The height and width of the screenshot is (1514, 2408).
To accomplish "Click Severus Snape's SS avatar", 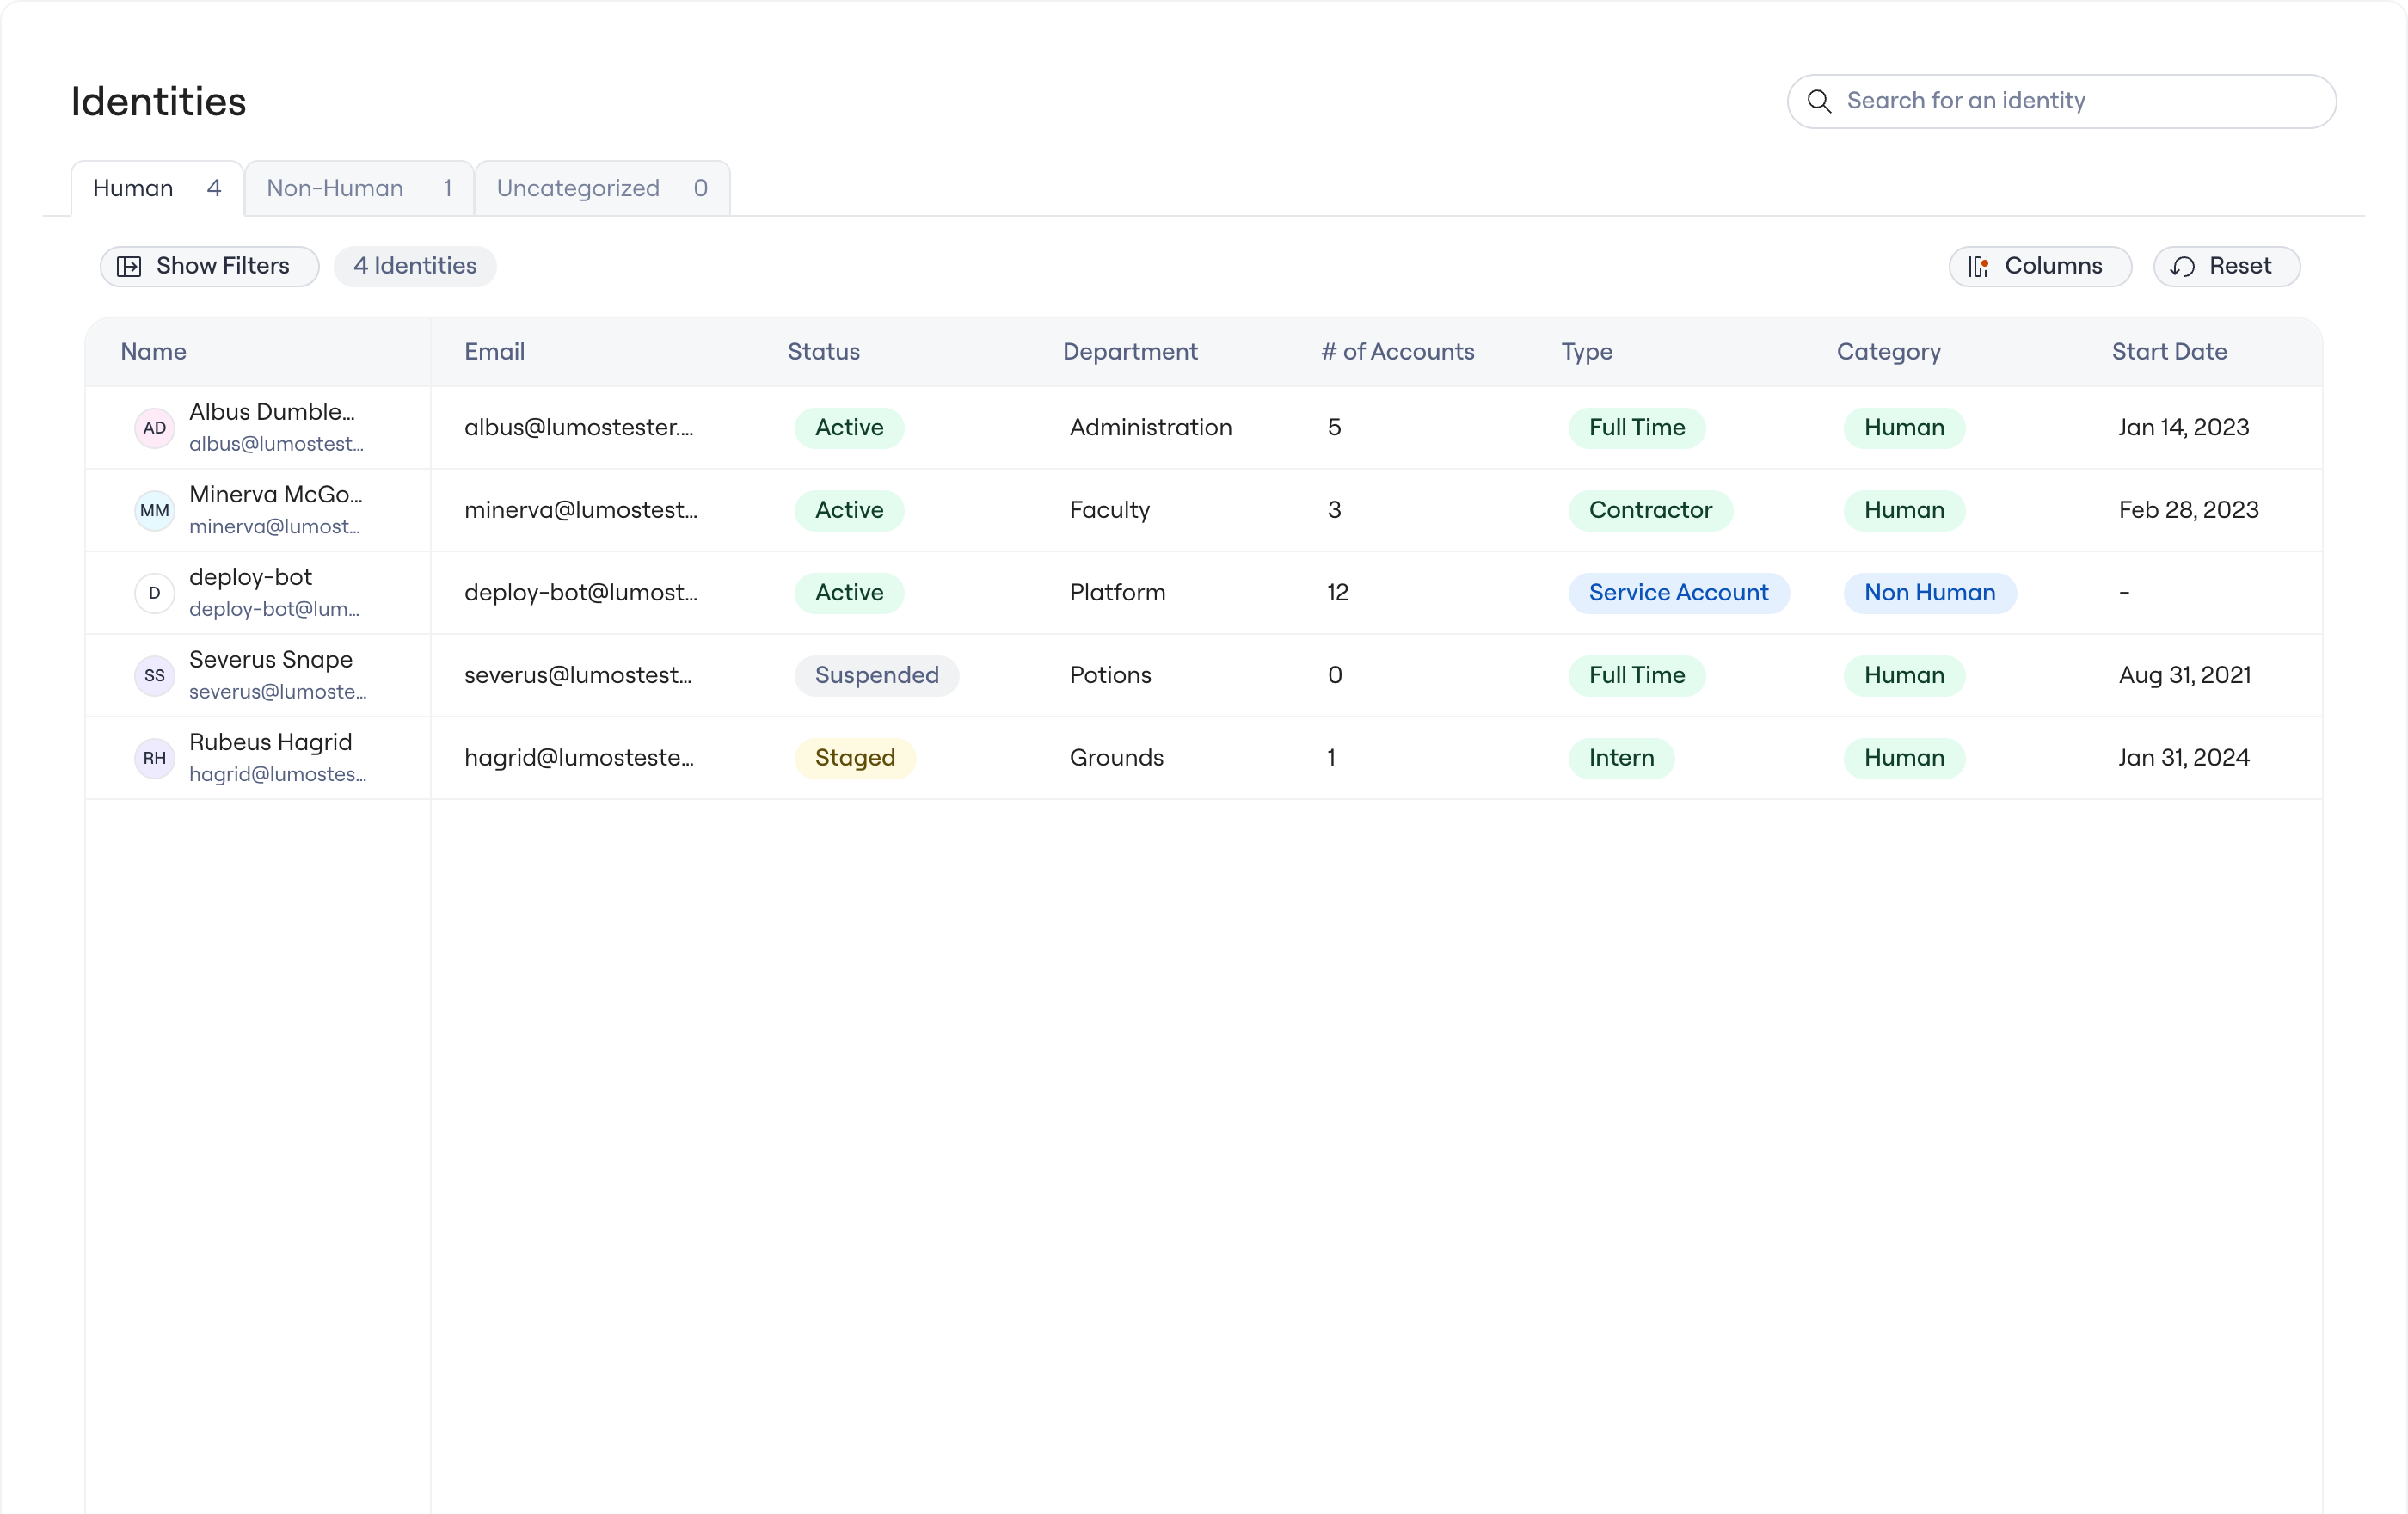I will [154, 675].
